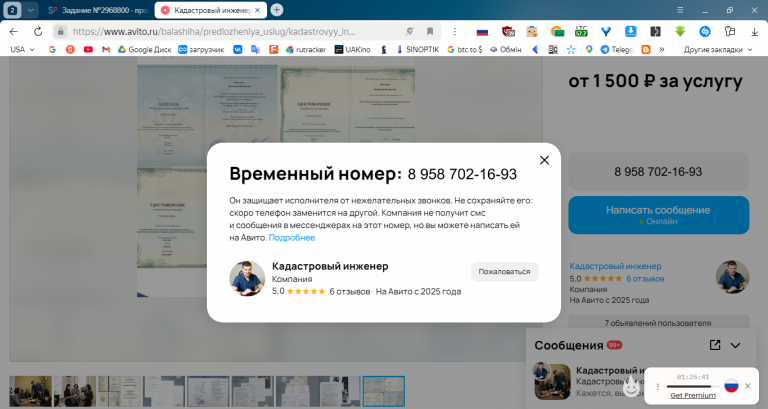Image resolution: width=768 pixels, height=409 pixels.
Task: Open загрузчик bookmark
Action: [201, 49]
